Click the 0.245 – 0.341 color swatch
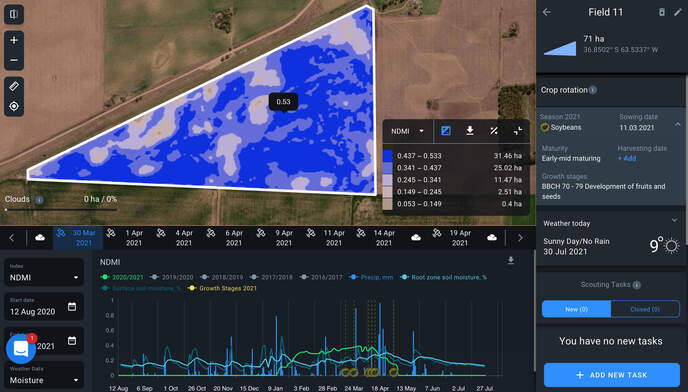The width and height of the screenshot is (688, 392). click(387, 180)
